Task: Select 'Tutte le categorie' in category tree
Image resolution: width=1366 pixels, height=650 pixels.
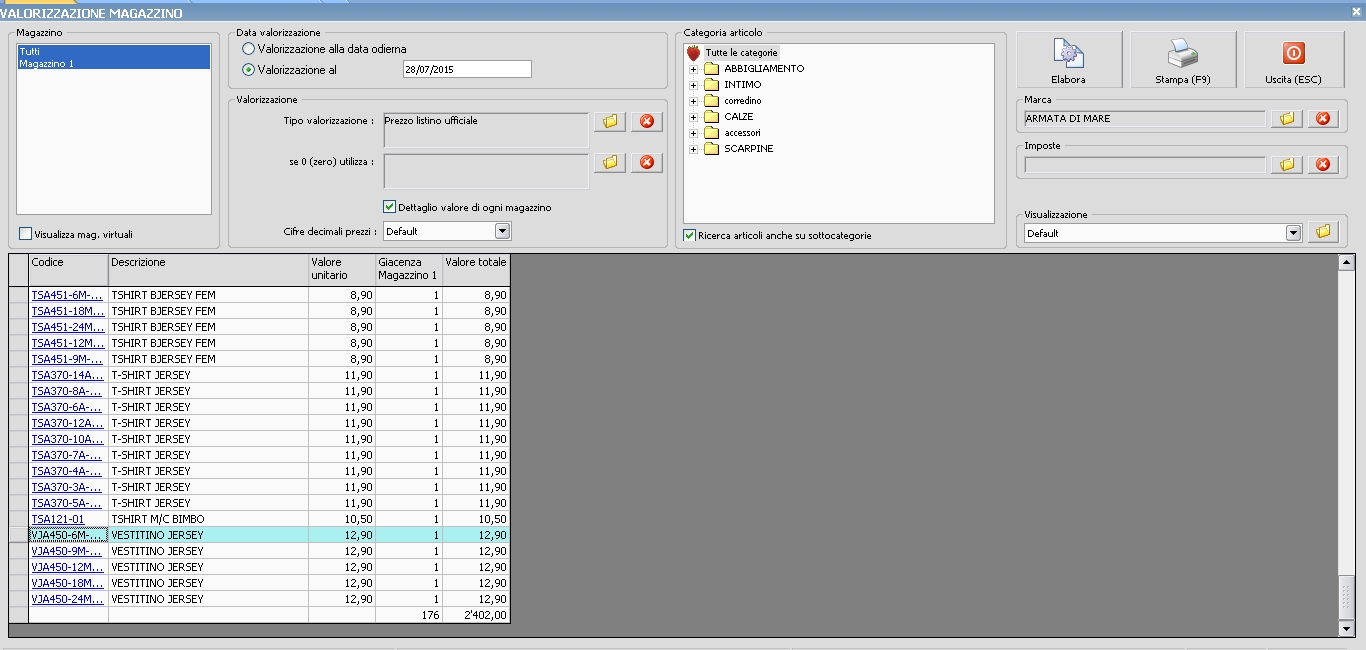Action: pos(741,53)
